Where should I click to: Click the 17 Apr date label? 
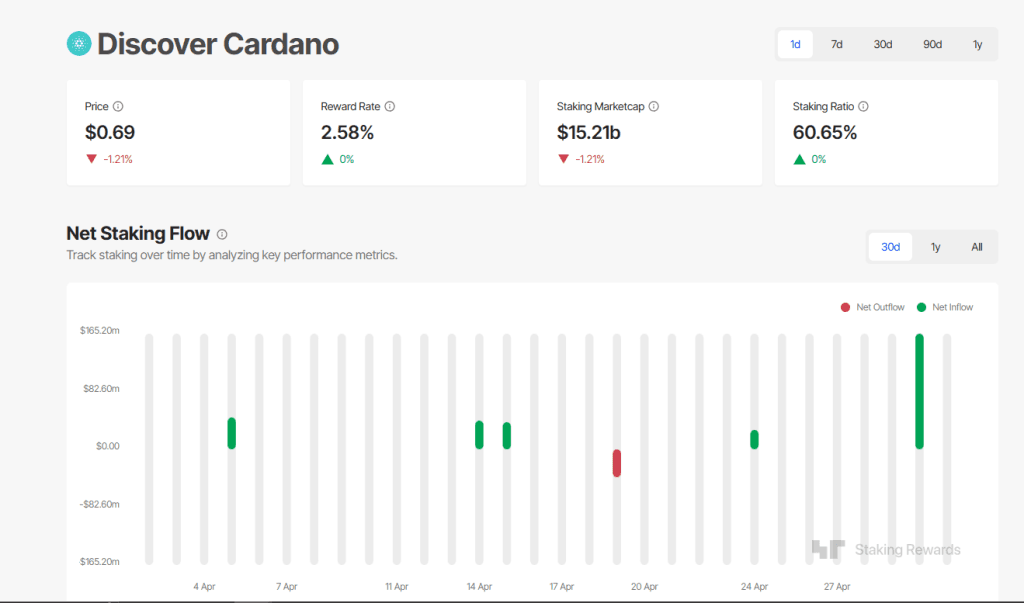pos(562,587)
